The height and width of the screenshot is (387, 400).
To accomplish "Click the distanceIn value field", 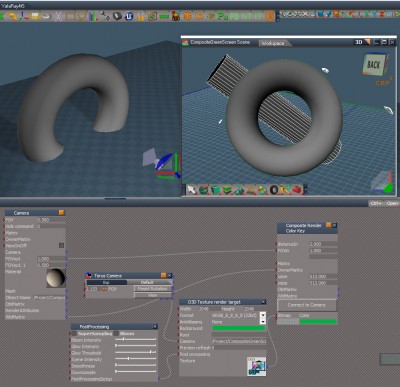I will click(x=323, y=244).
